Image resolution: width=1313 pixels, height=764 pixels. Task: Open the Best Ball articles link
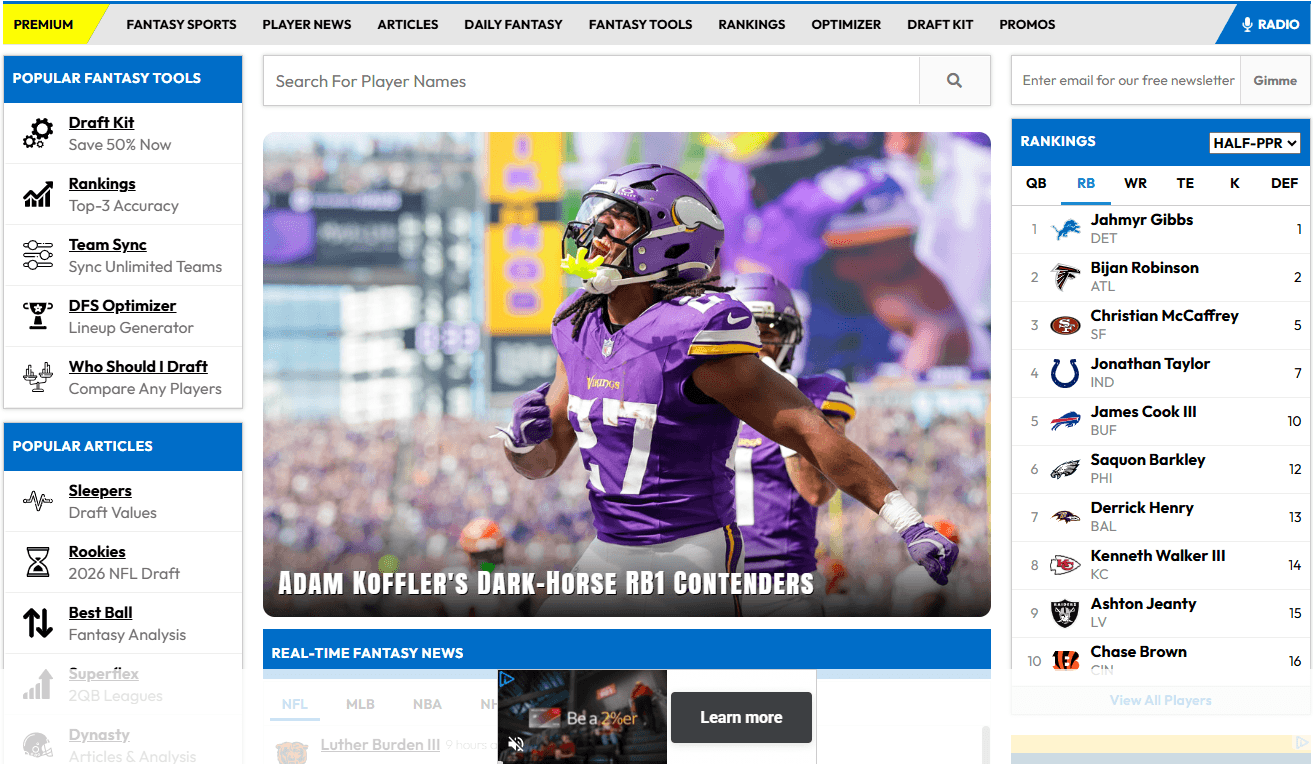(x=100, y=612)
